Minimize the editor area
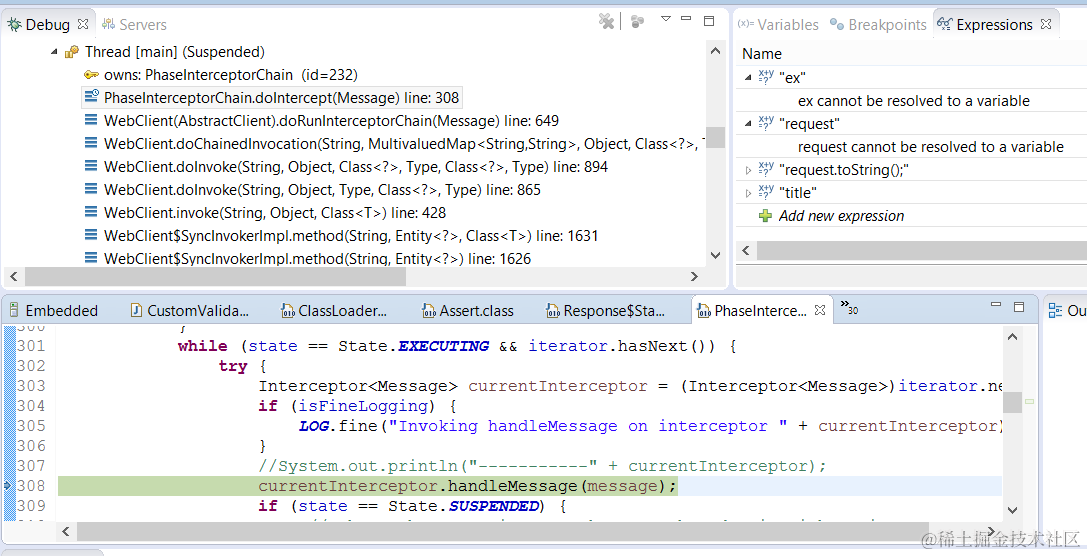1087x556 pixels. 996,304
